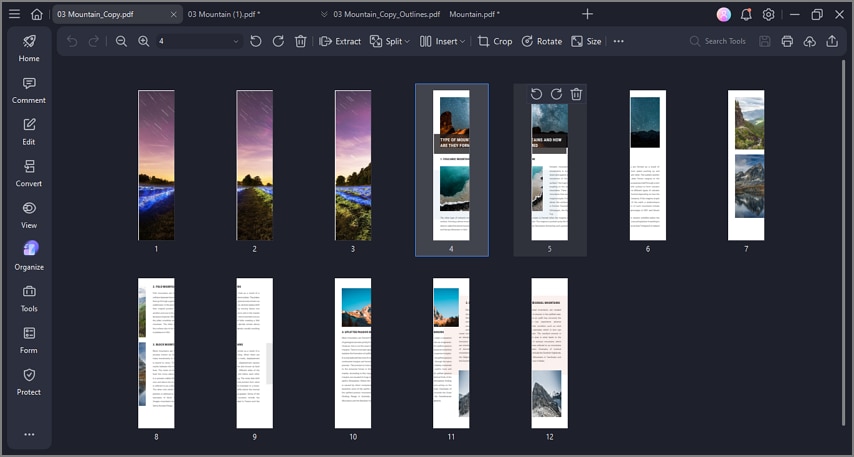This screenshot has width=854, height=457.
Task: Delete selected page using toolbar trash
Action: pyautogui.click(x=300, y=41)
